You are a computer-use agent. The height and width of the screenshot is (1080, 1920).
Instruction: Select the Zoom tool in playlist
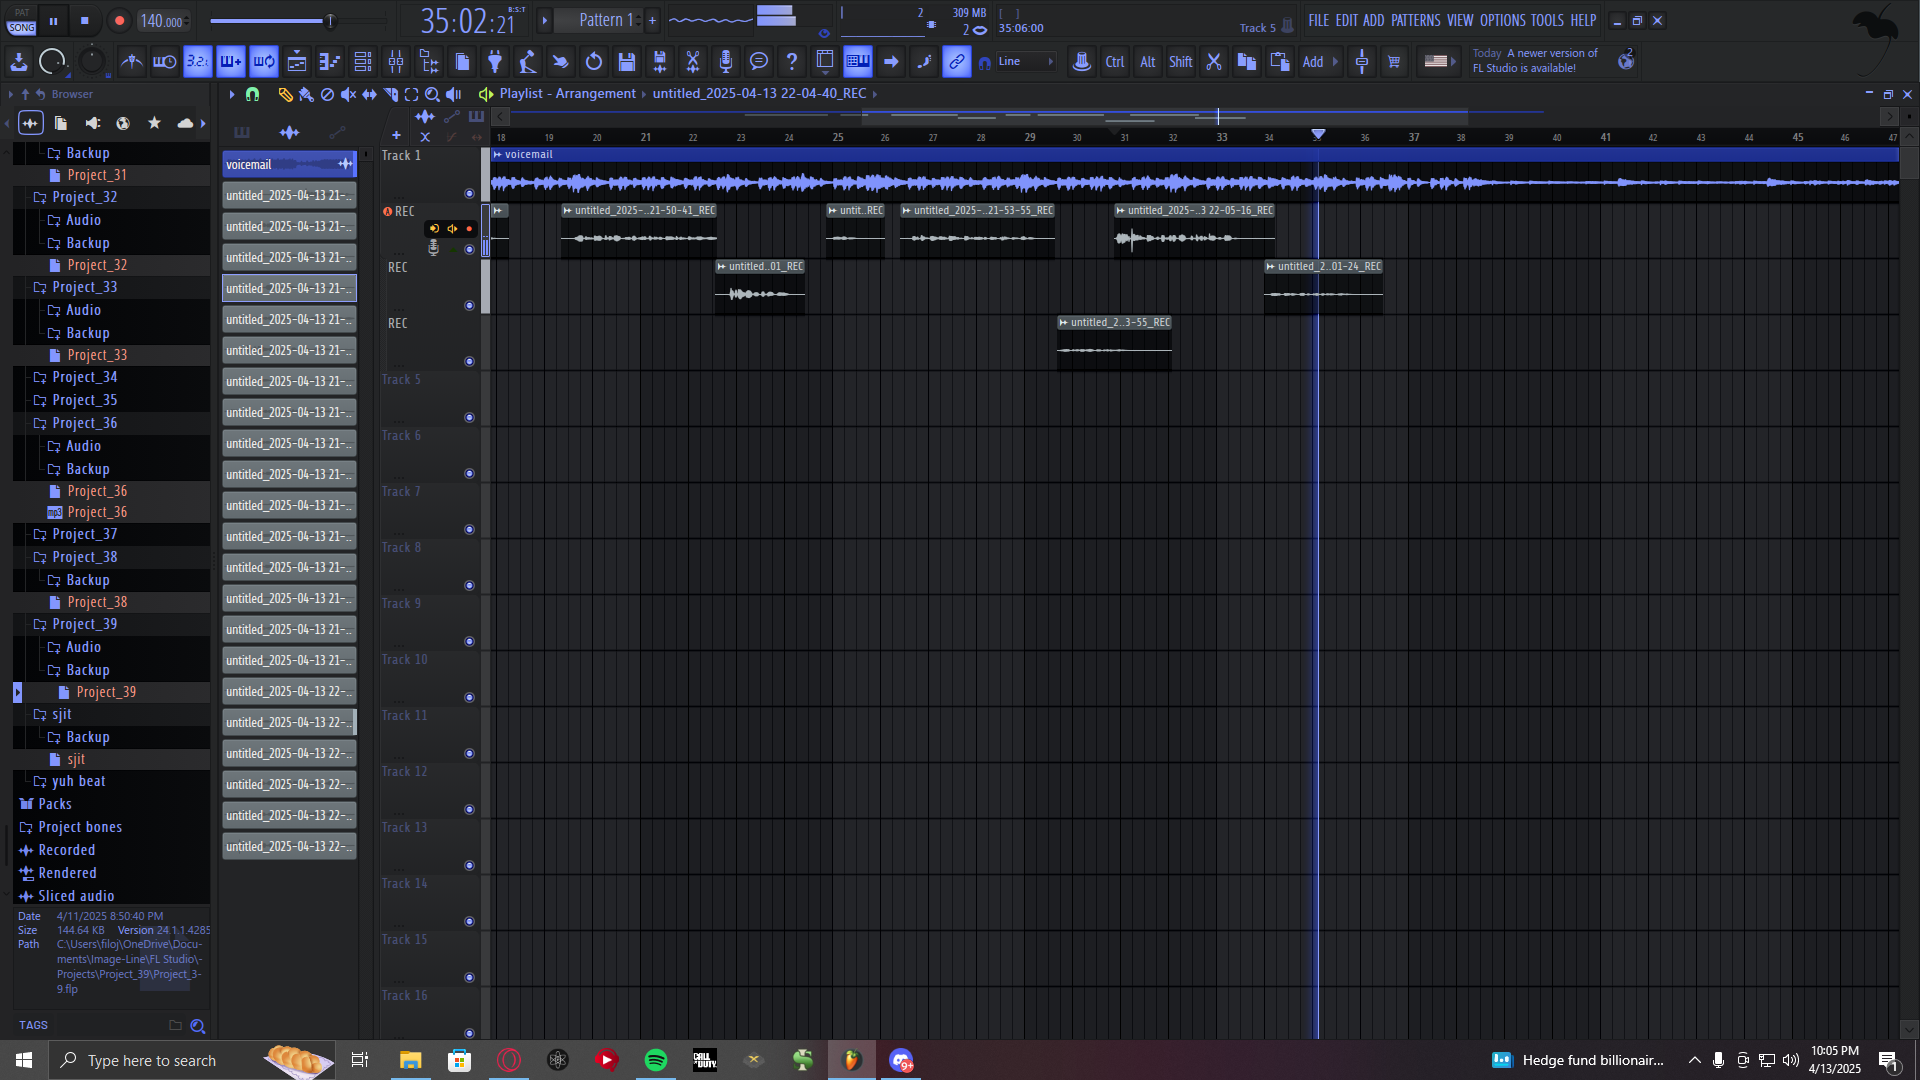(432, 94)
